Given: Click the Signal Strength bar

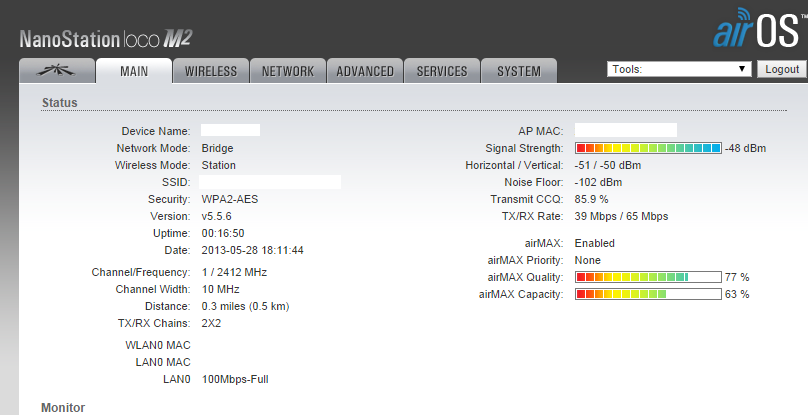Looking at the screenshot, I should pos(648,148).
